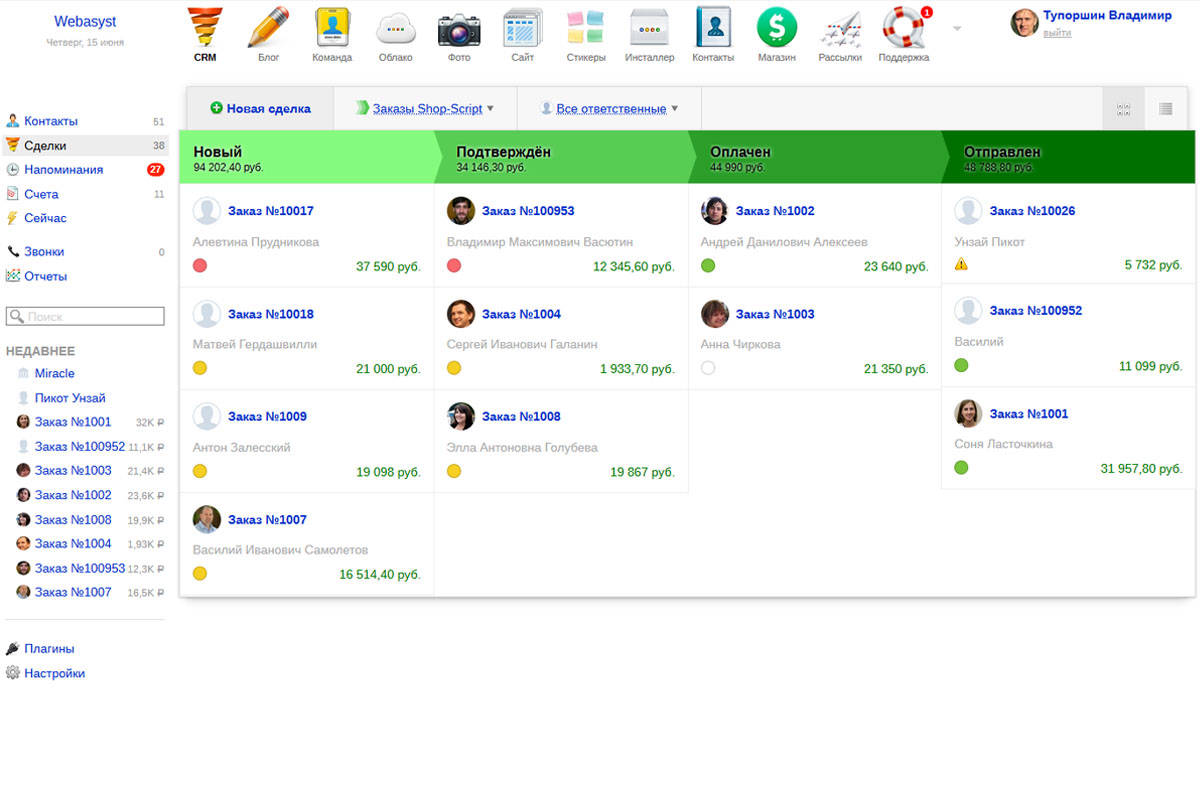
Task: Click the sidebar search field
Action: 85,316
